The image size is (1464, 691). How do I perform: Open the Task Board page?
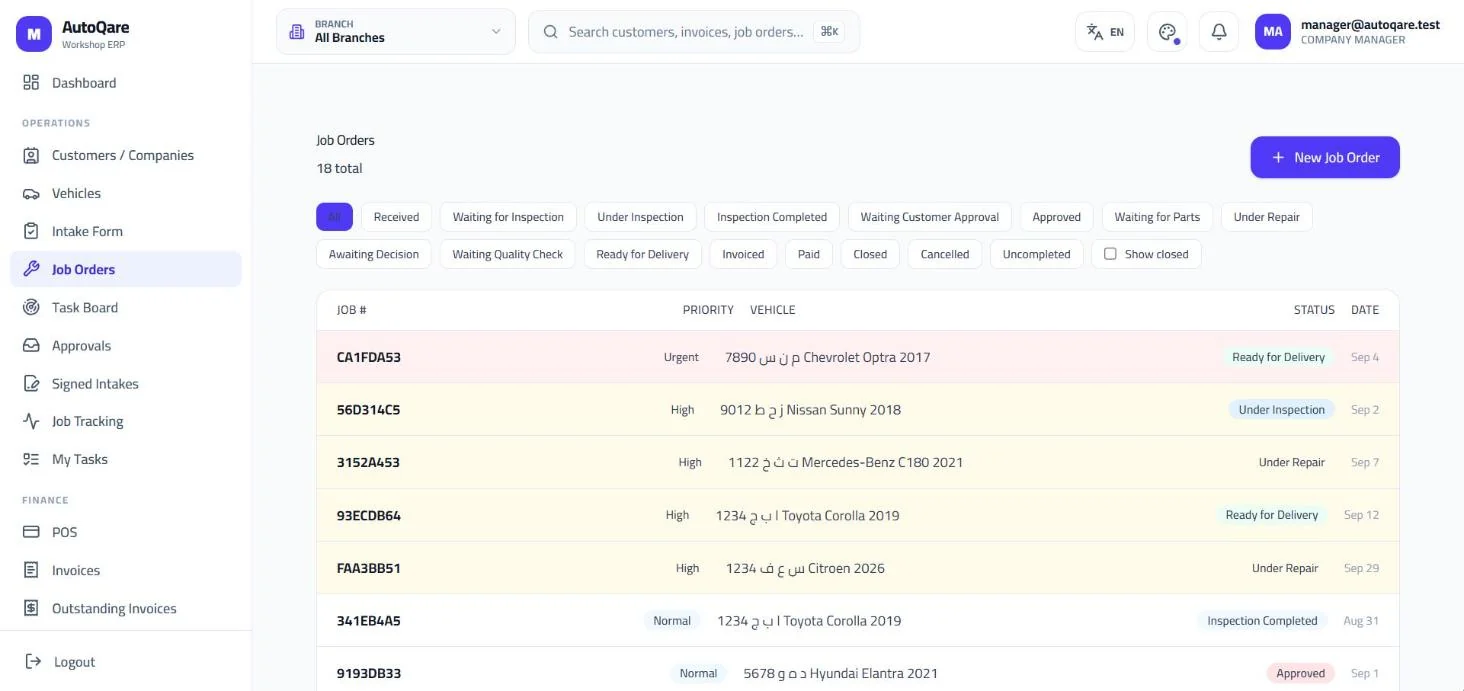126,307
